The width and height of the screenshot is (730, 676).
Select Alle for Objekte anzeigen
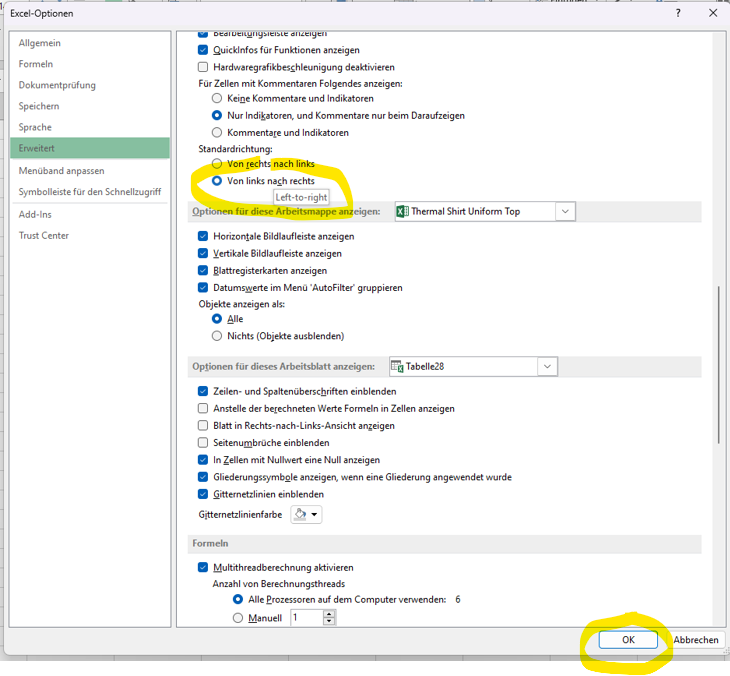pyautogui.click(x=217, y=318)
